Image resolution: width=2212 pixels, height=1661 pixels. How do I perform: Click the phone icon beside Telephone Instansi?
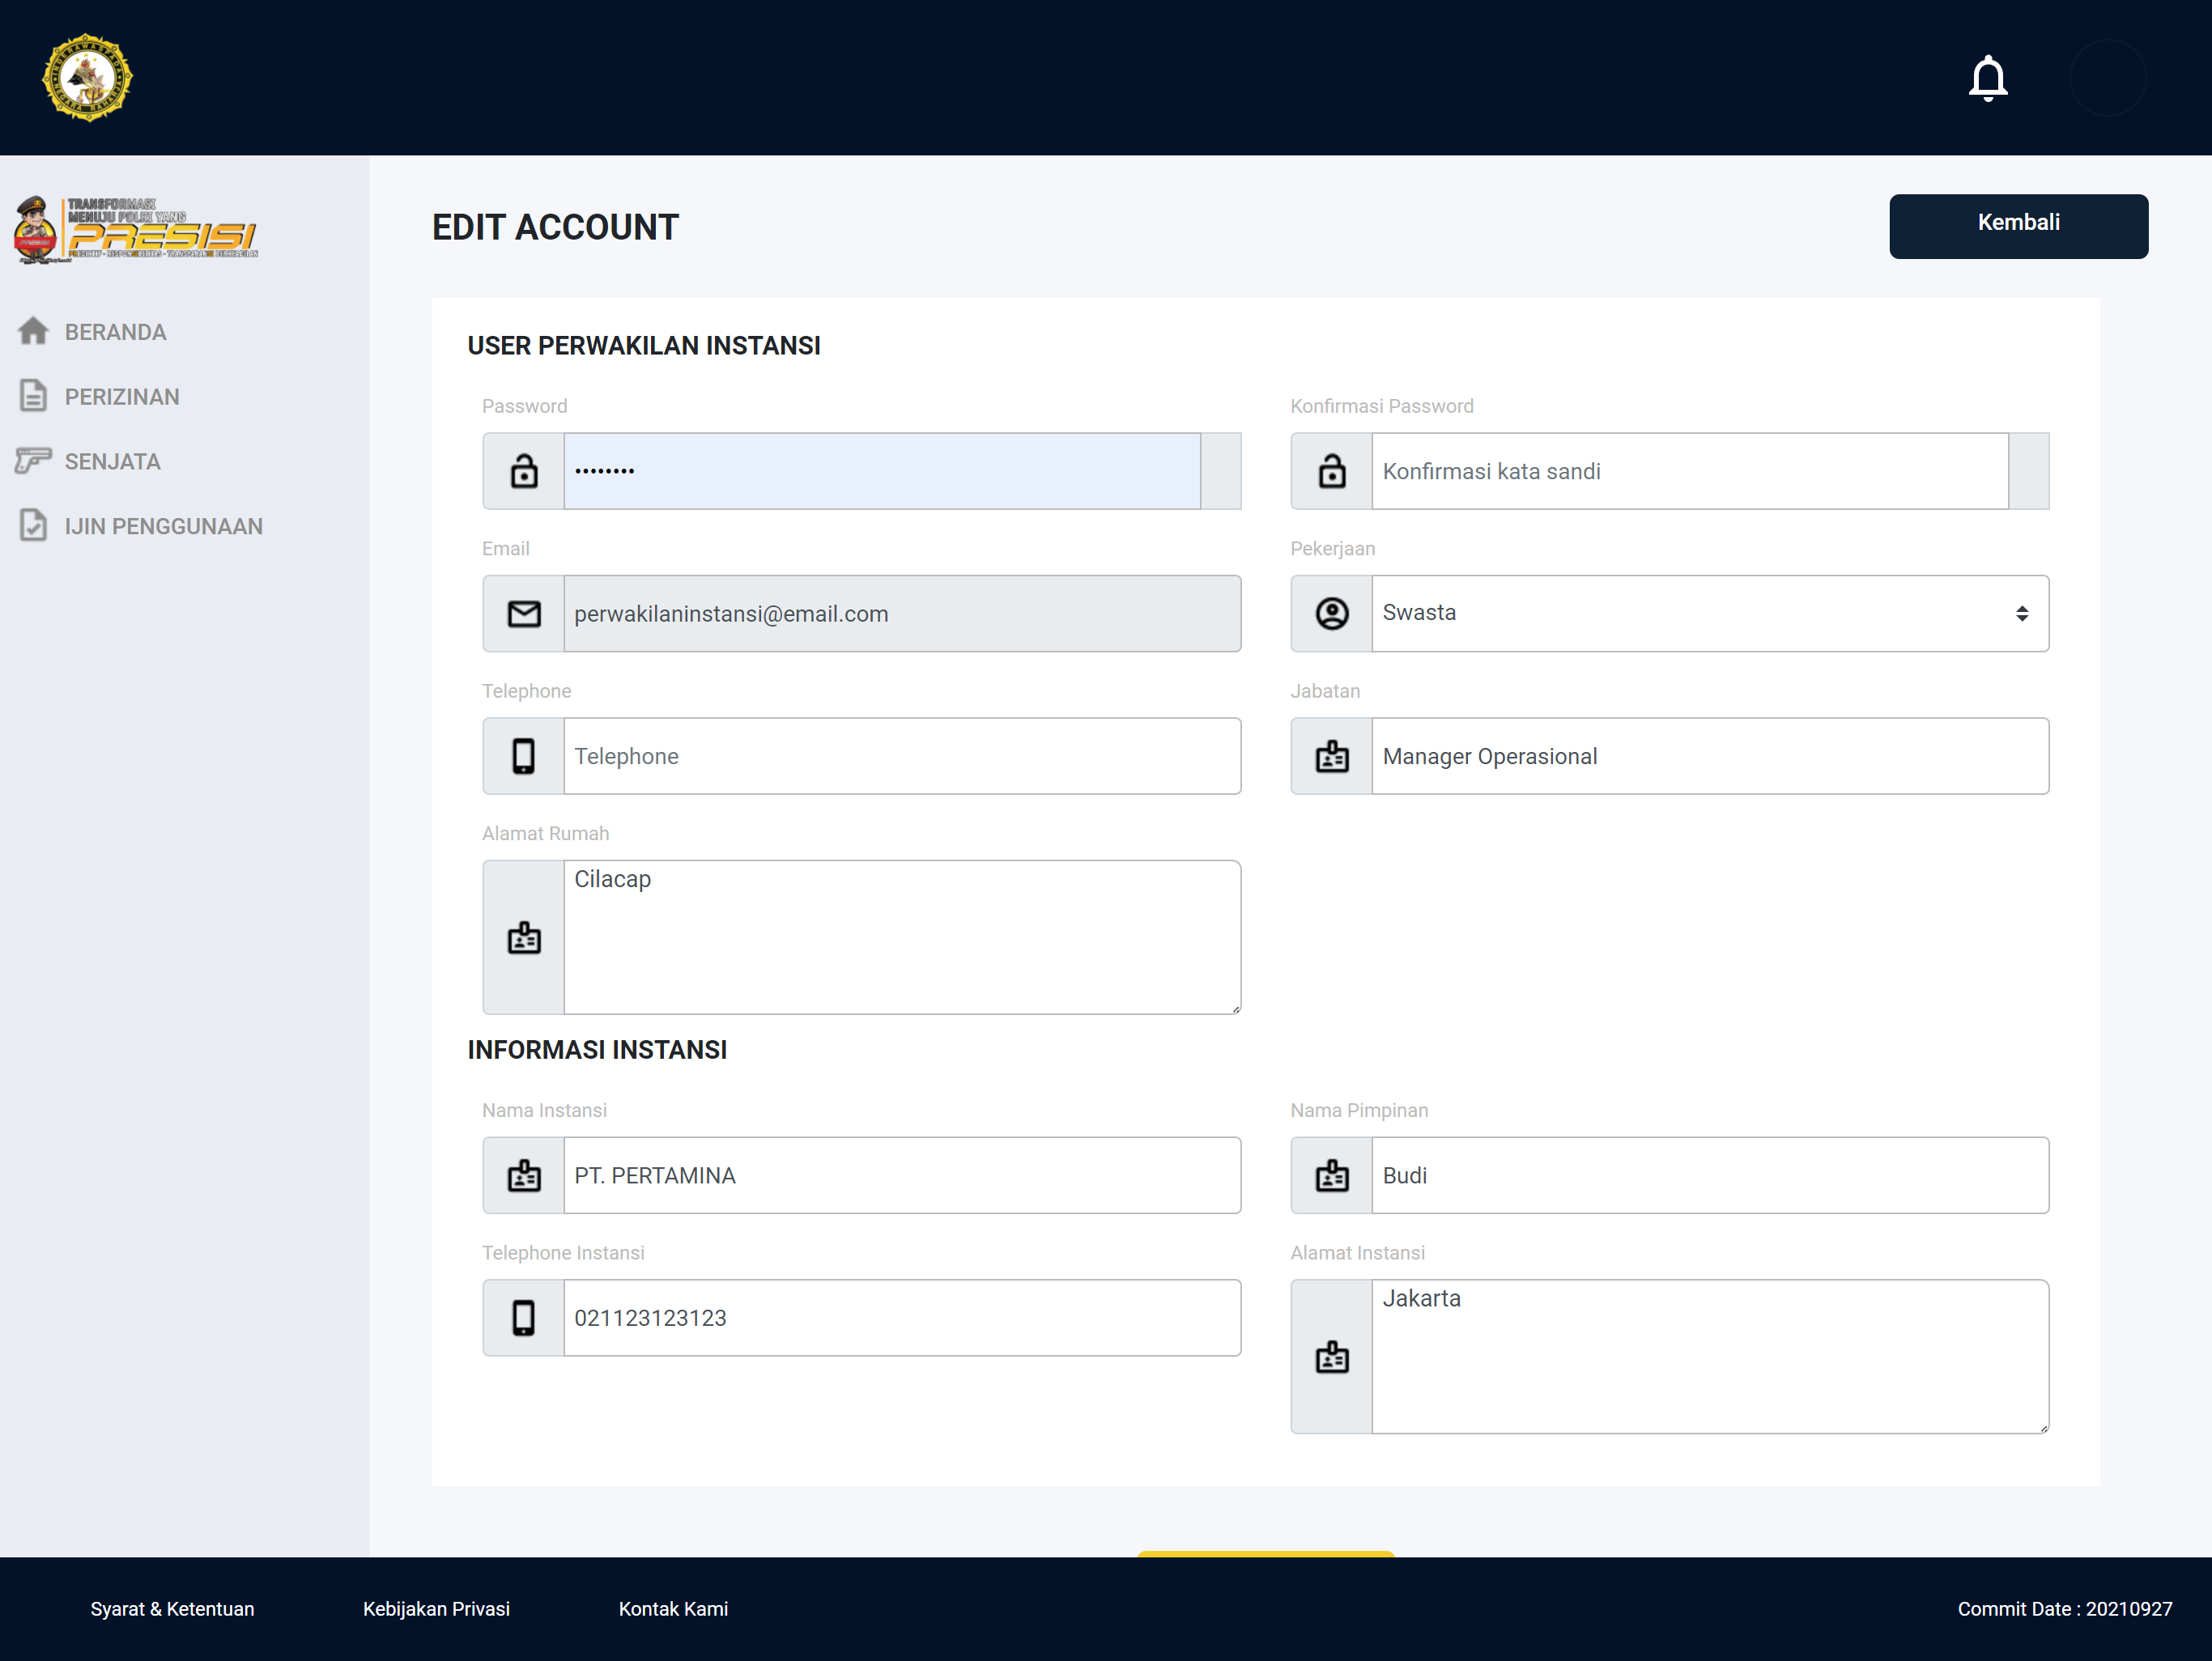point(523,1317)
